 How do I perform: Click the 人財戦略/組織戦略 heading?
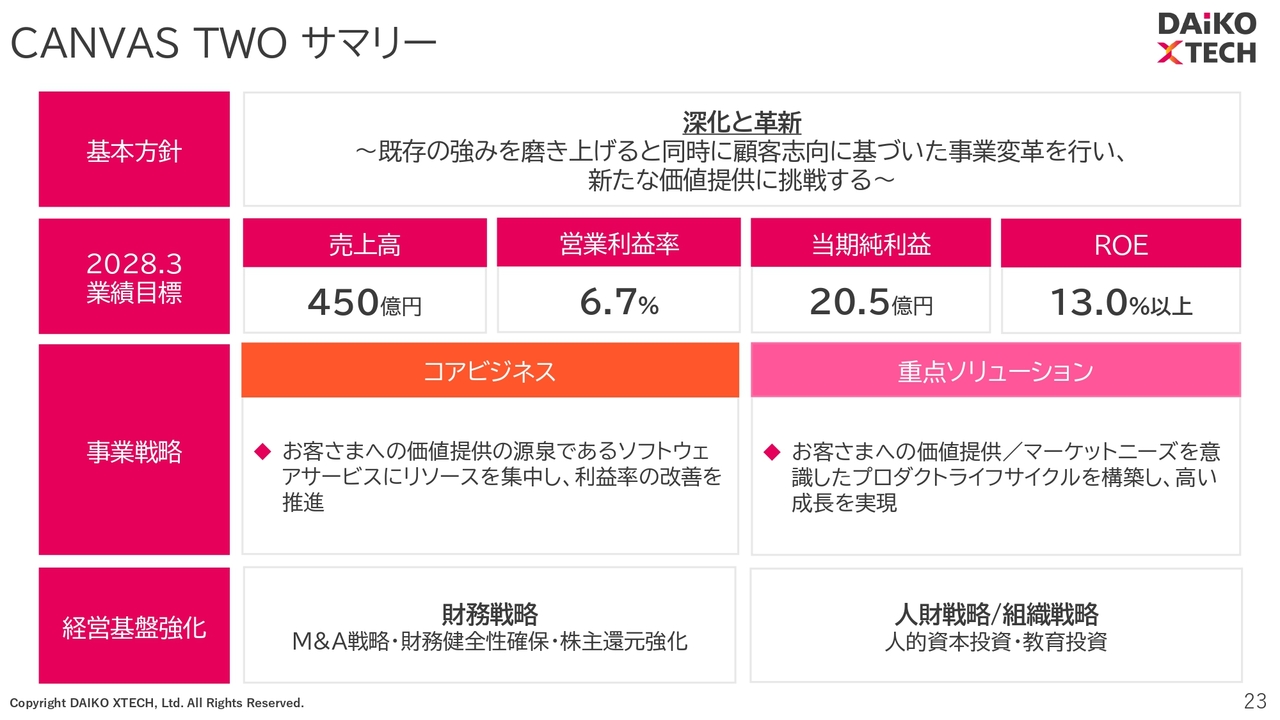click(x=996, y=613)
